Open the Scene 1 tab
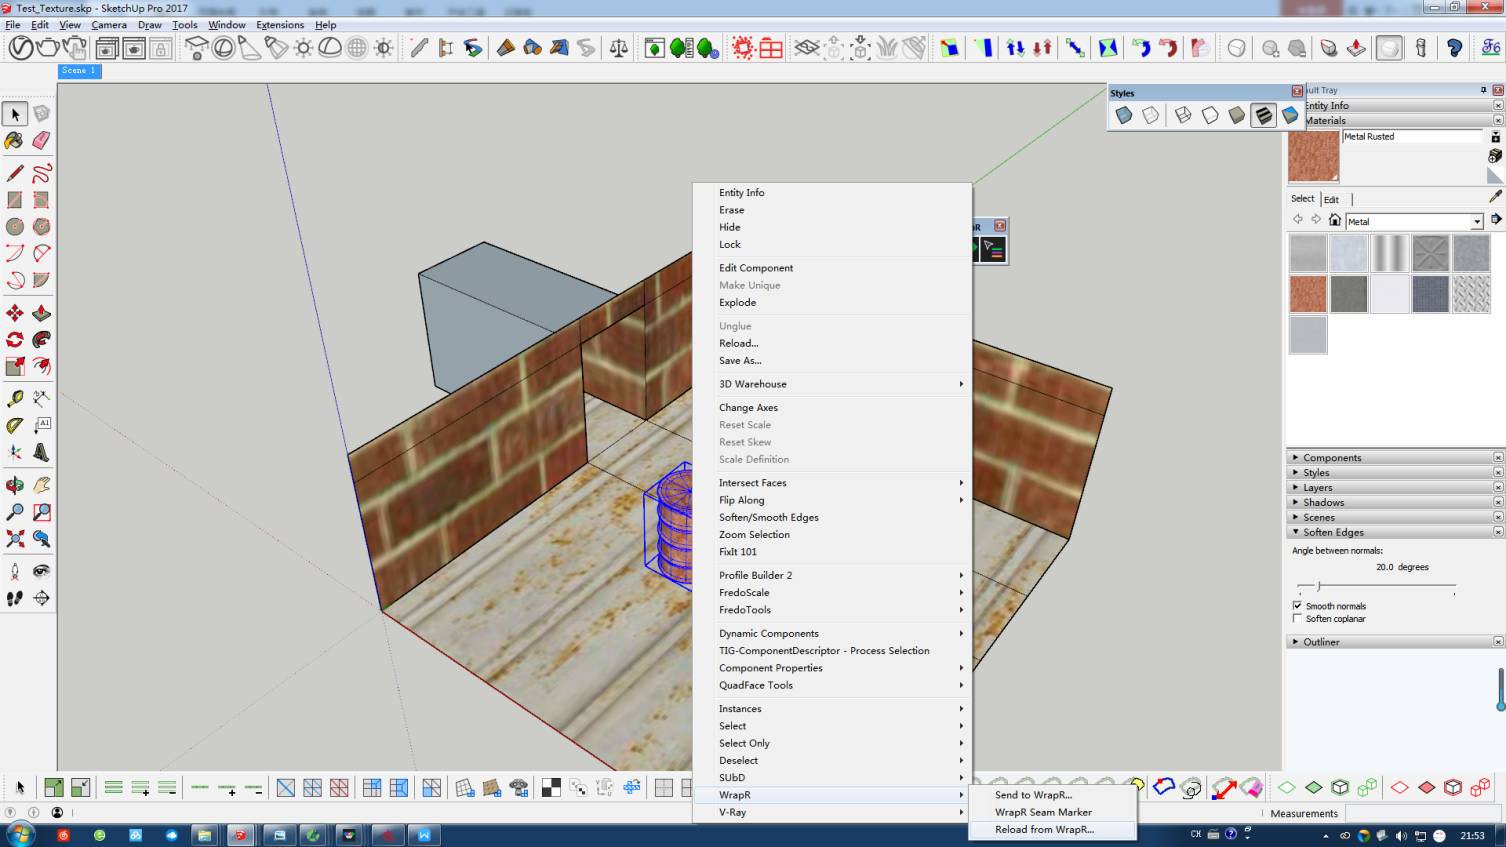Image resolution: width=1506 pixels, height=847 pixels. pyautogui.click(x=79, y=71)
